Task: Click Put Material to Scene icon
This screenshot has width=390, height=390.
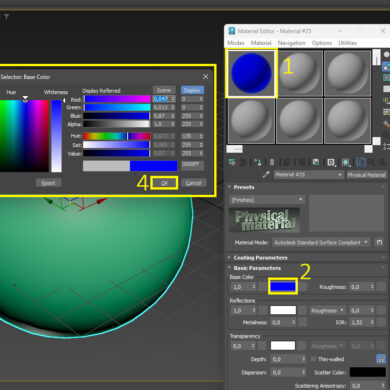Action: coord(242,162)
